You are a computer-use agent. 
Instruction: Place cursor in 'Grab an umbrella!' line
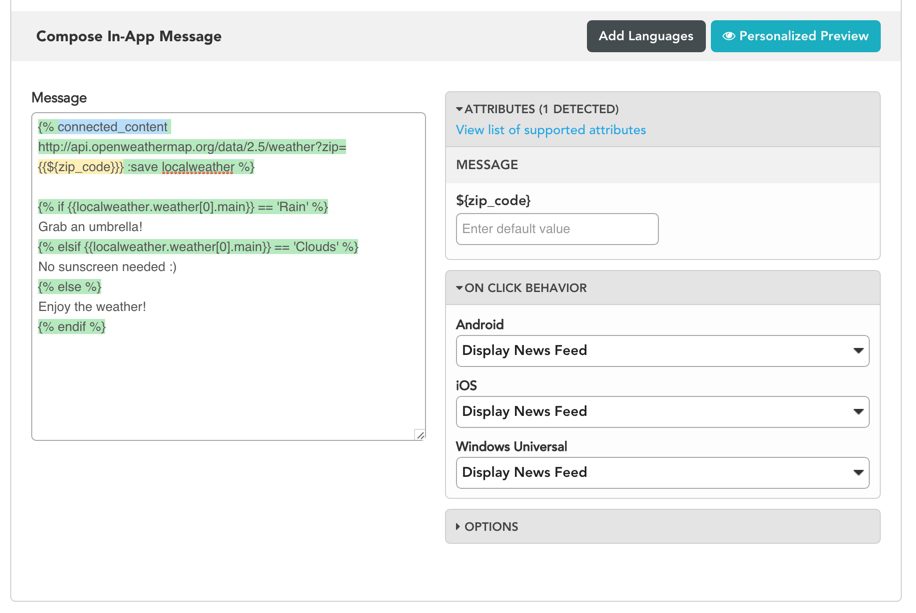coord(90,227)
